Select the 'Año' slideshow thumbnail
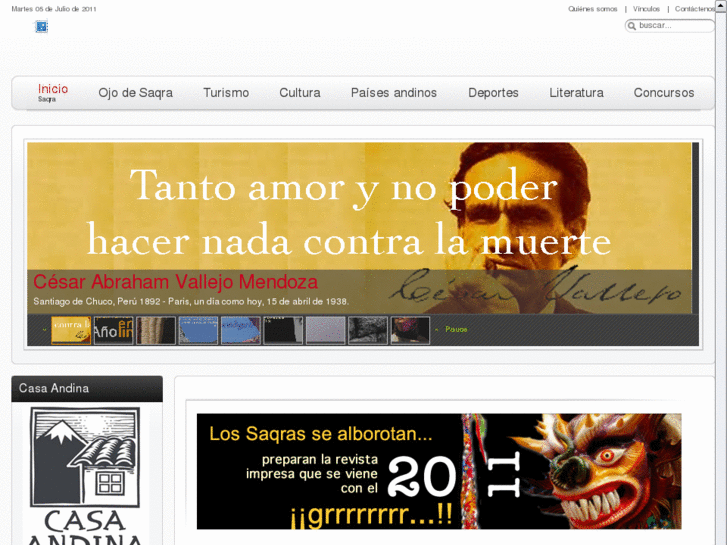This screenshot has height=545, width=727. pyautogui.click(x=114, y=330)
